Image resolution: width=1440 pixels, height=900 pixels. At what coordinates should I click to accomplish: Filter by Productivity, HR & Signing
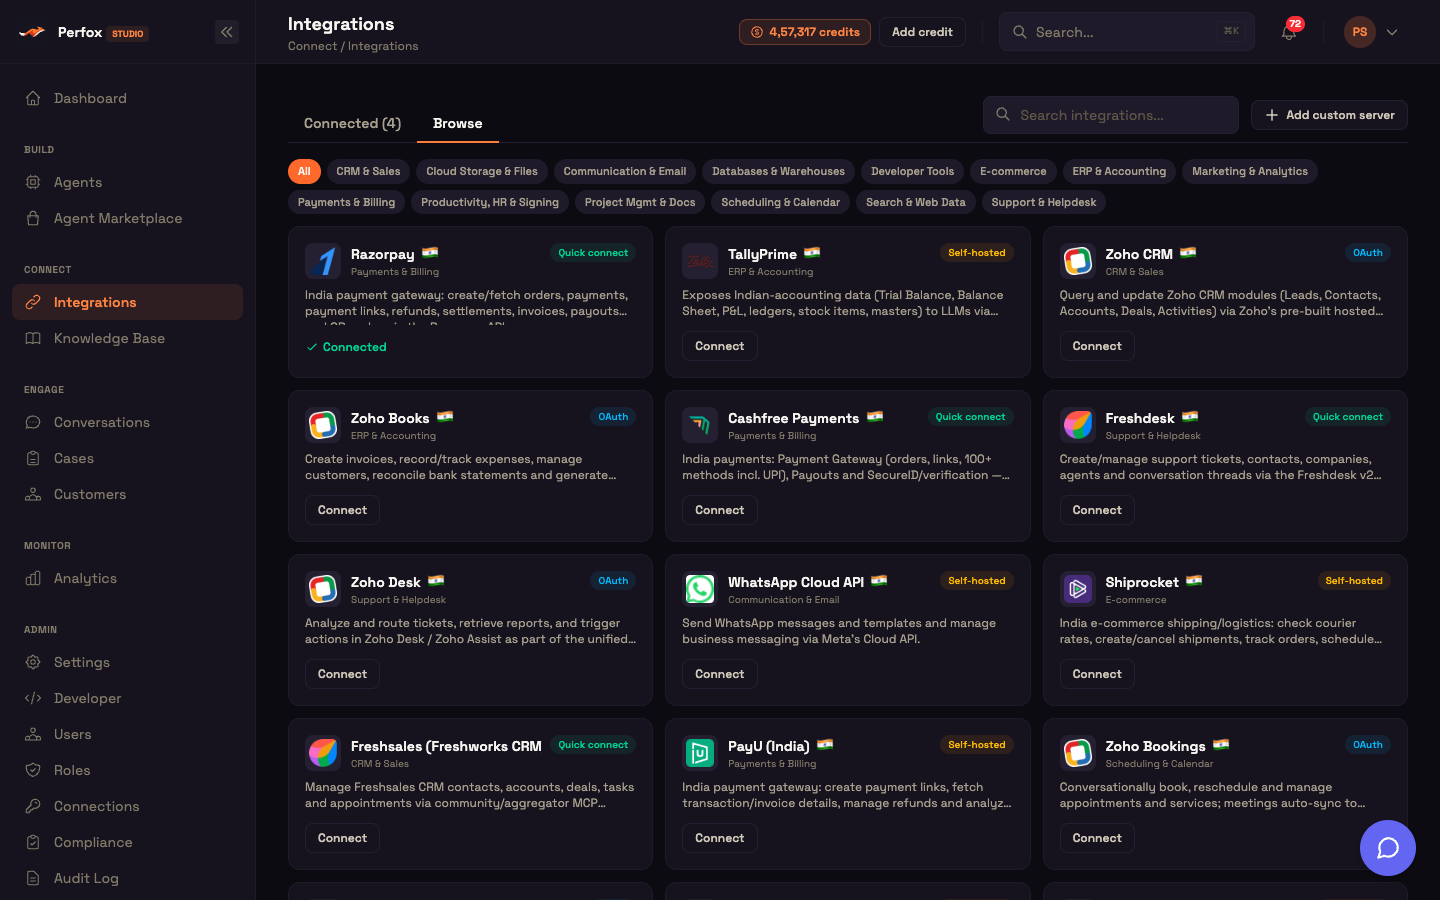490,202
